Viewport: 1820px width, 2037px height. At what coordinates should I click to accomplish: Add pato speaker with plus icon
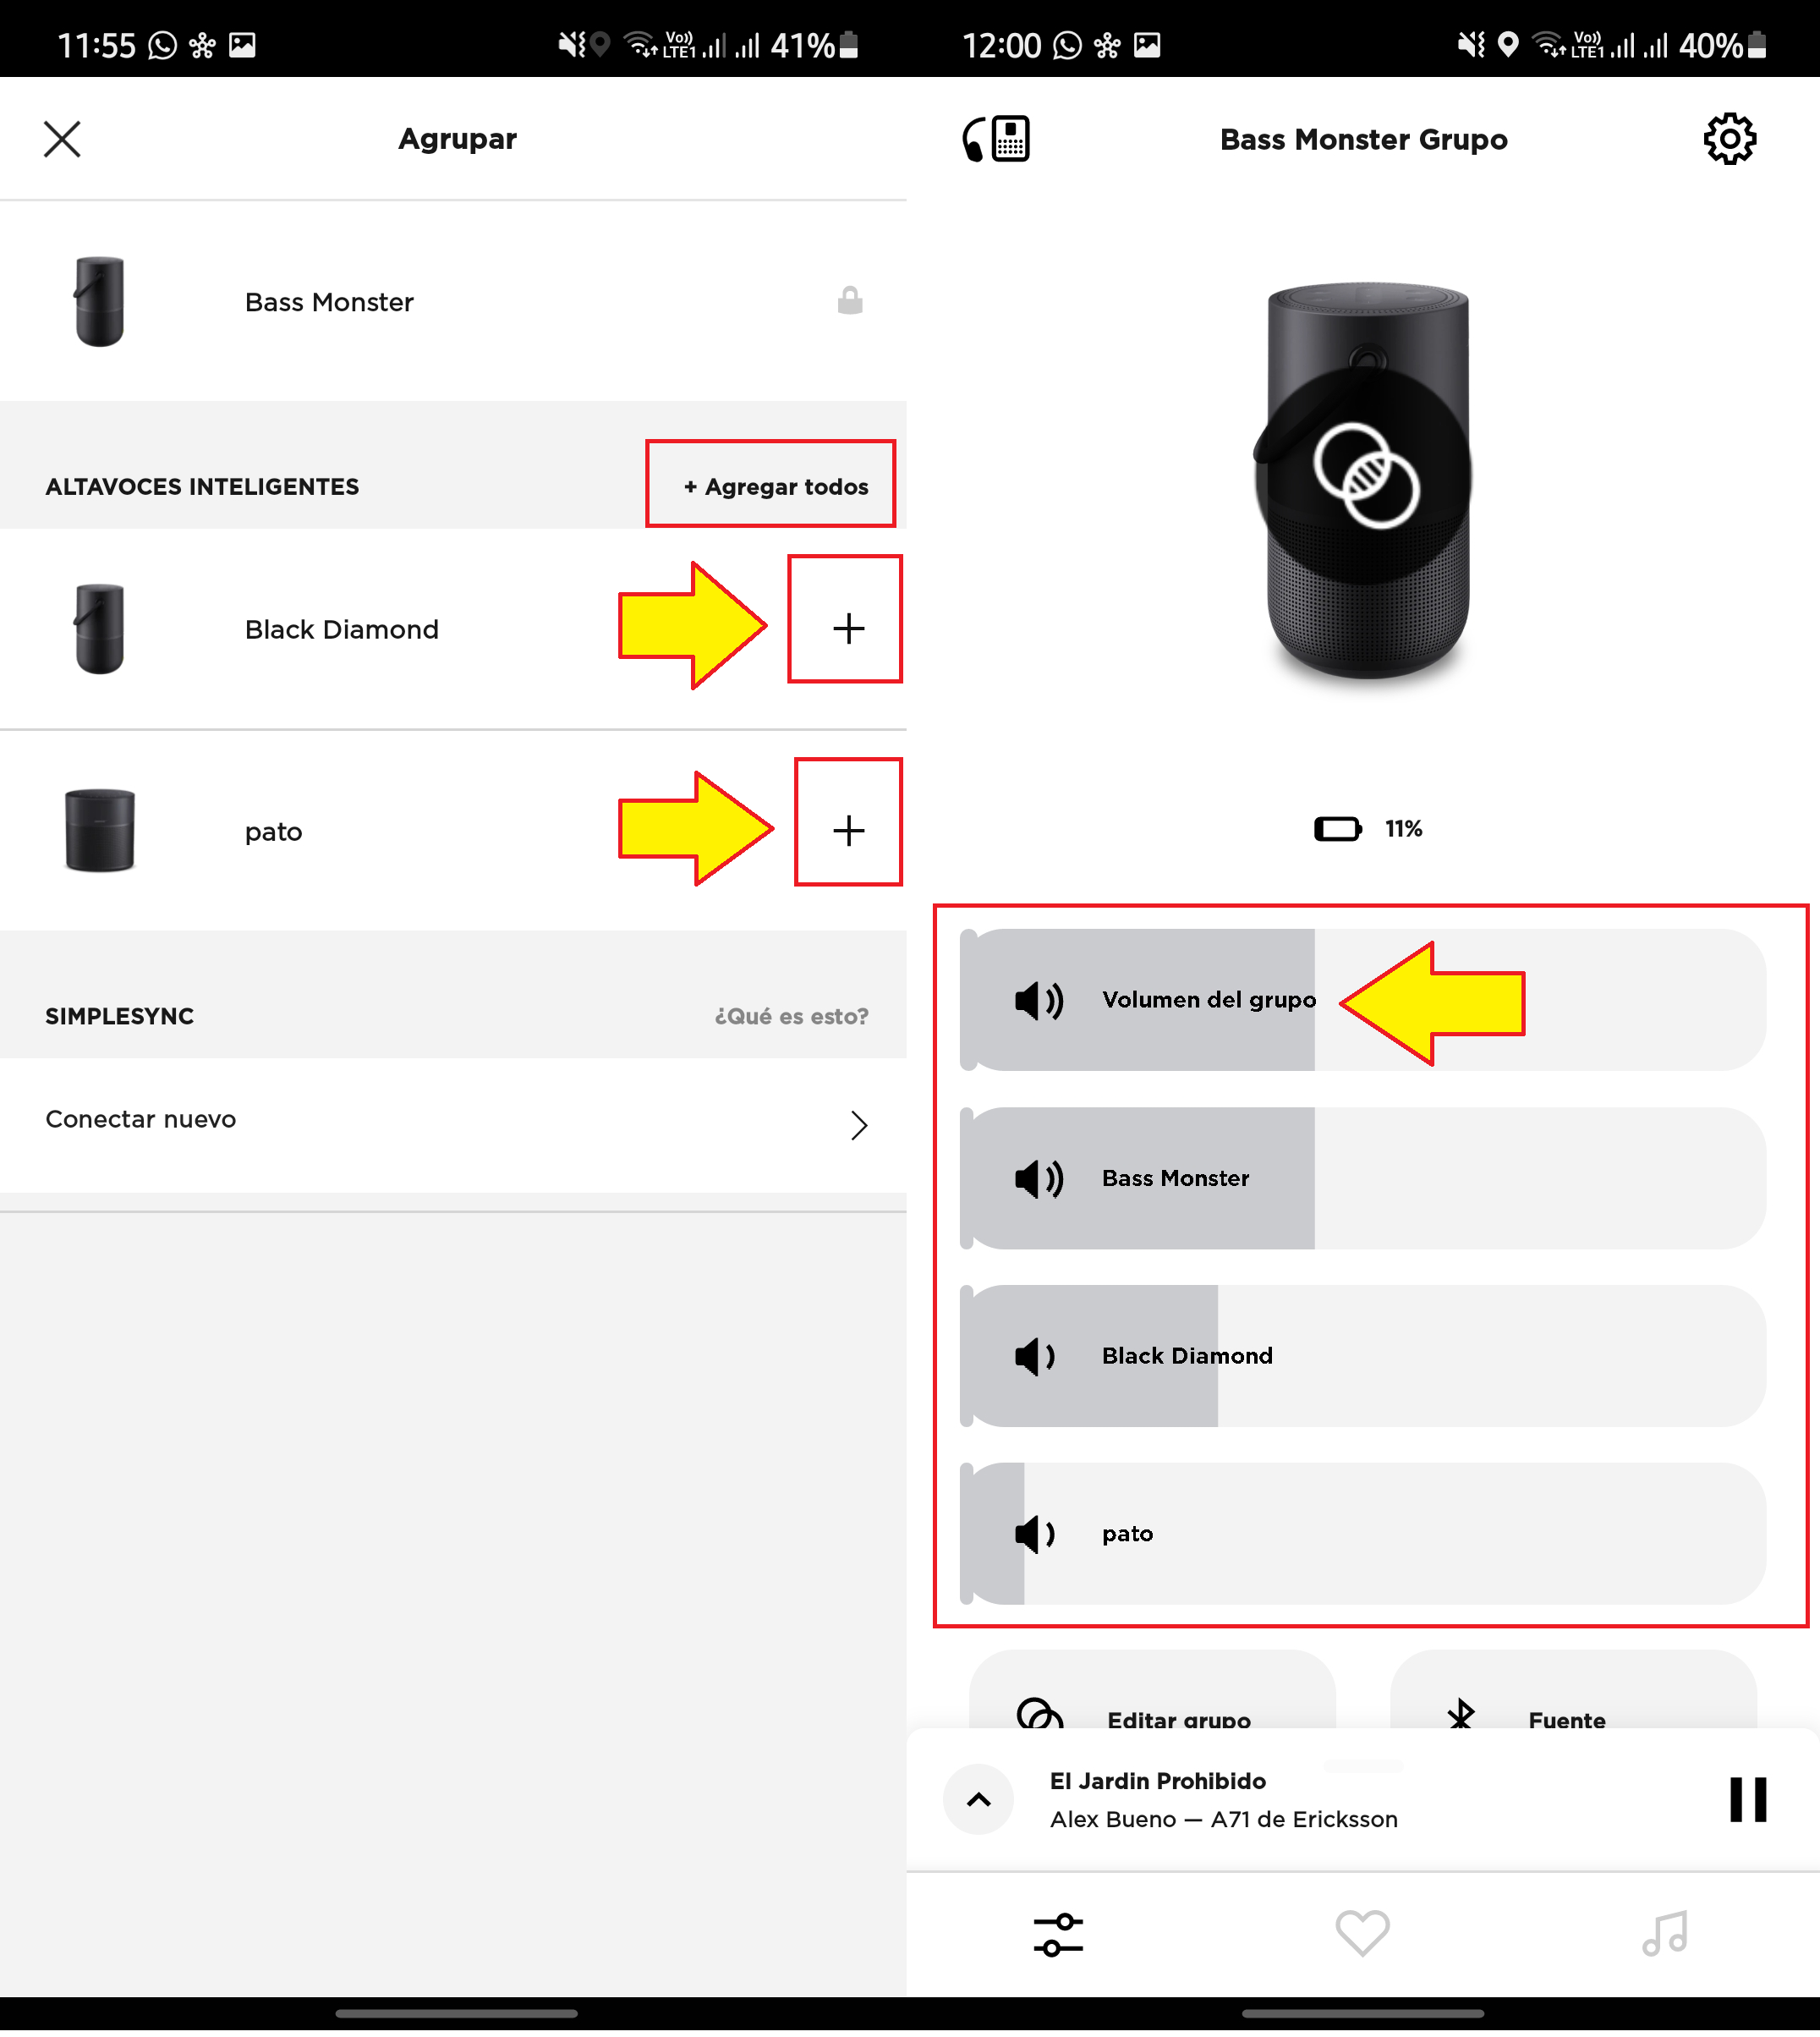tap(848, 830)
